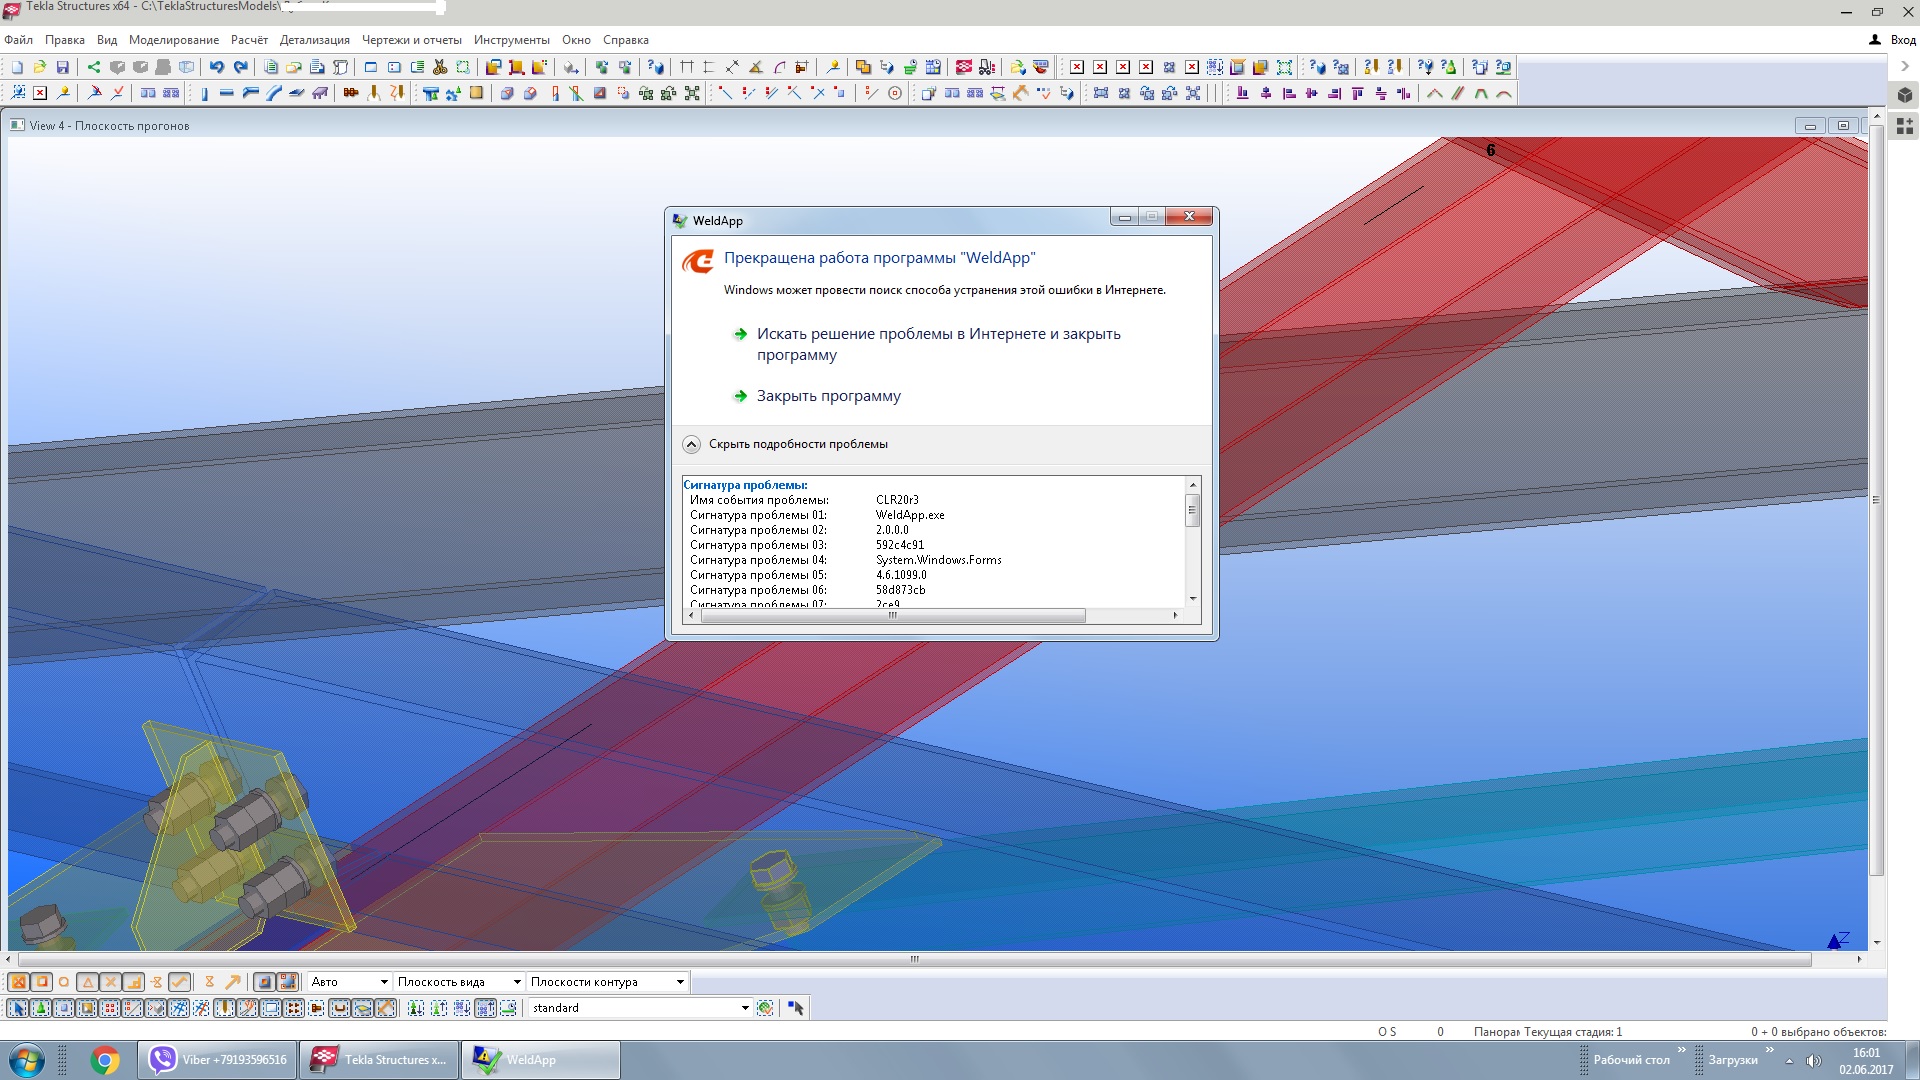Click the Open model folder icon
Viewport: 1920px width, 1080px height.
click(39, 67)
